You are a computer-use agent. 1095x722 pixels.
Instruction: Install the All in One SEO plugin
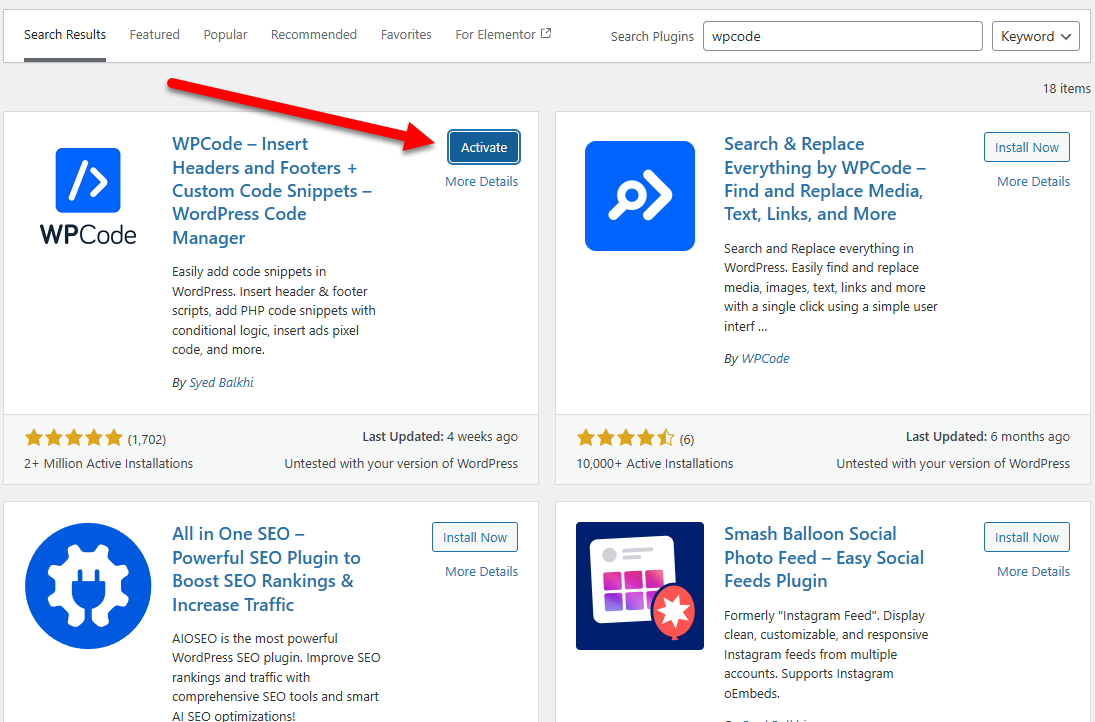coord(475,537)
